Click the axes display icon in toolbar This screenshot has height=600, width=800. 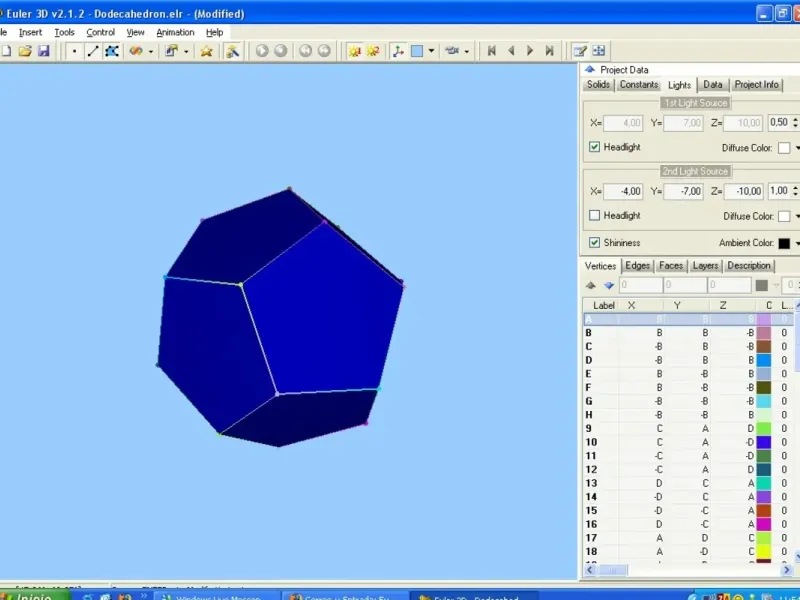tap(398, 51)
